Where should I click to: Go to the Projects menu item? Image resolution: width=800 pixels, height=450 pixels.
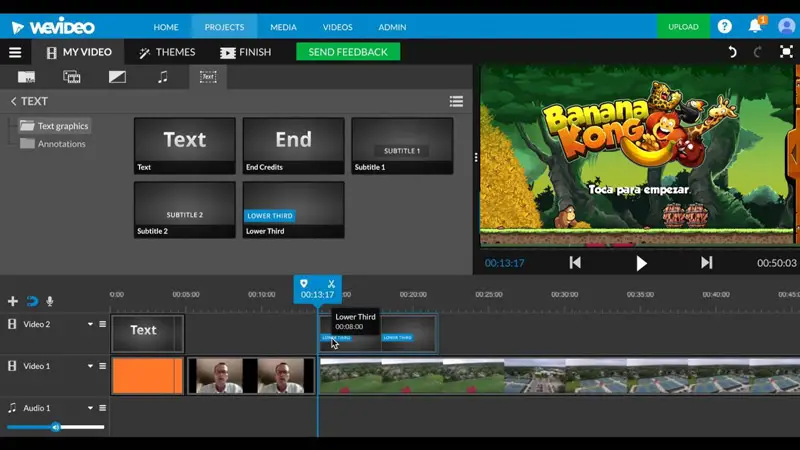coord(224,27)
